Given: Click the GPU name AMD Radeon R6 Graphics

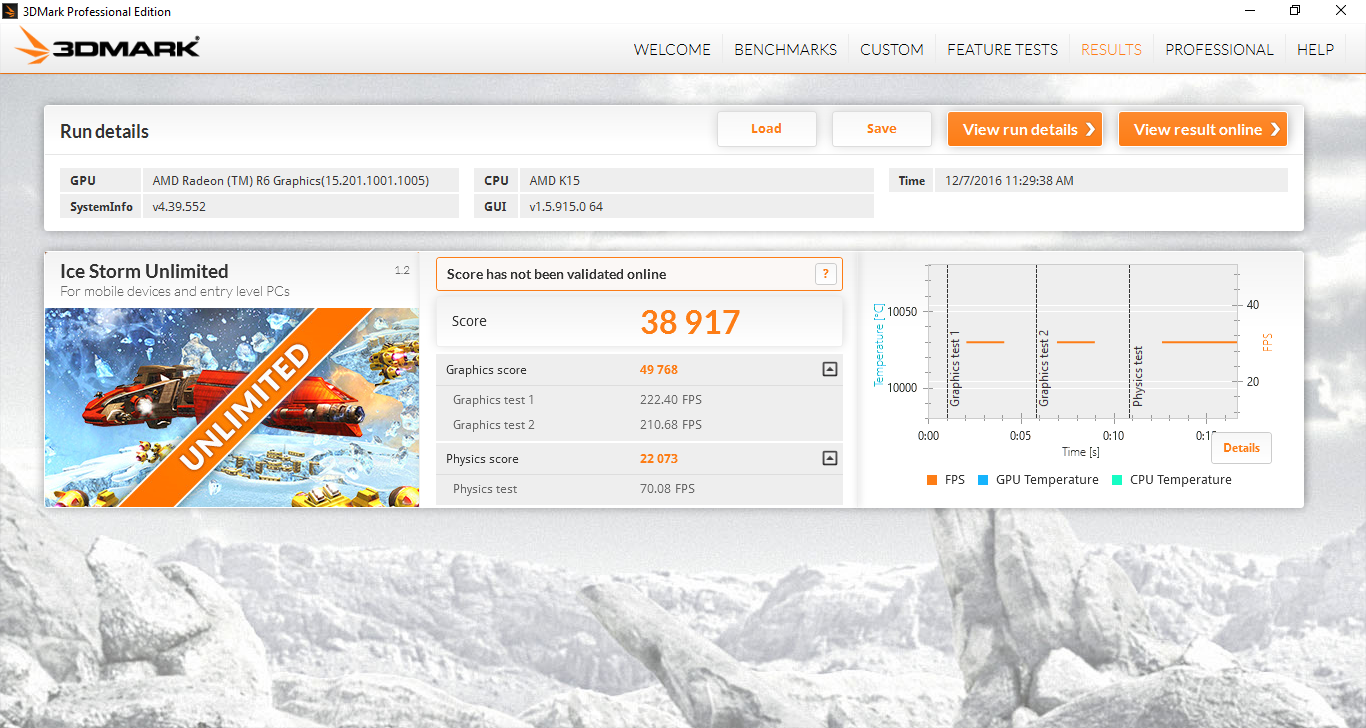Looking at the screenshot, I should [291, 181].
